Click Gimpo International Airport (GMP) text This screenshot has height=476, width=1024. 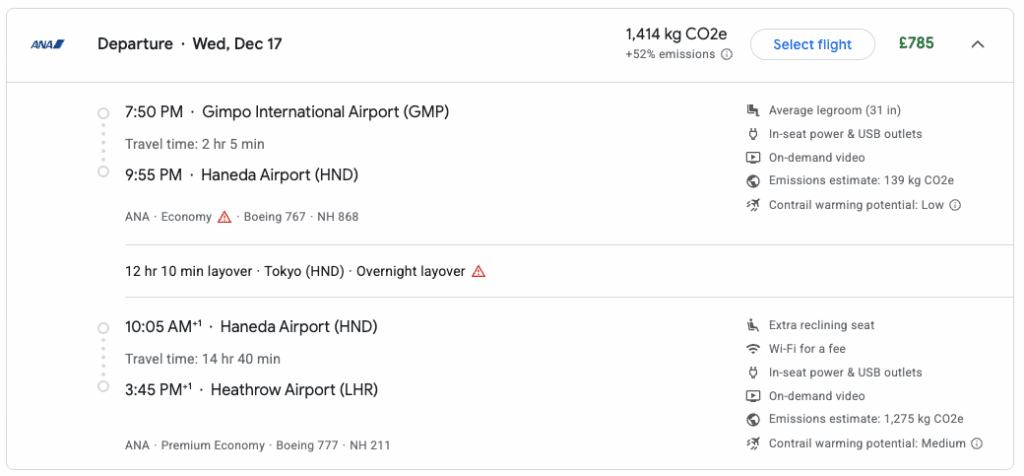[x=325, y=112]
